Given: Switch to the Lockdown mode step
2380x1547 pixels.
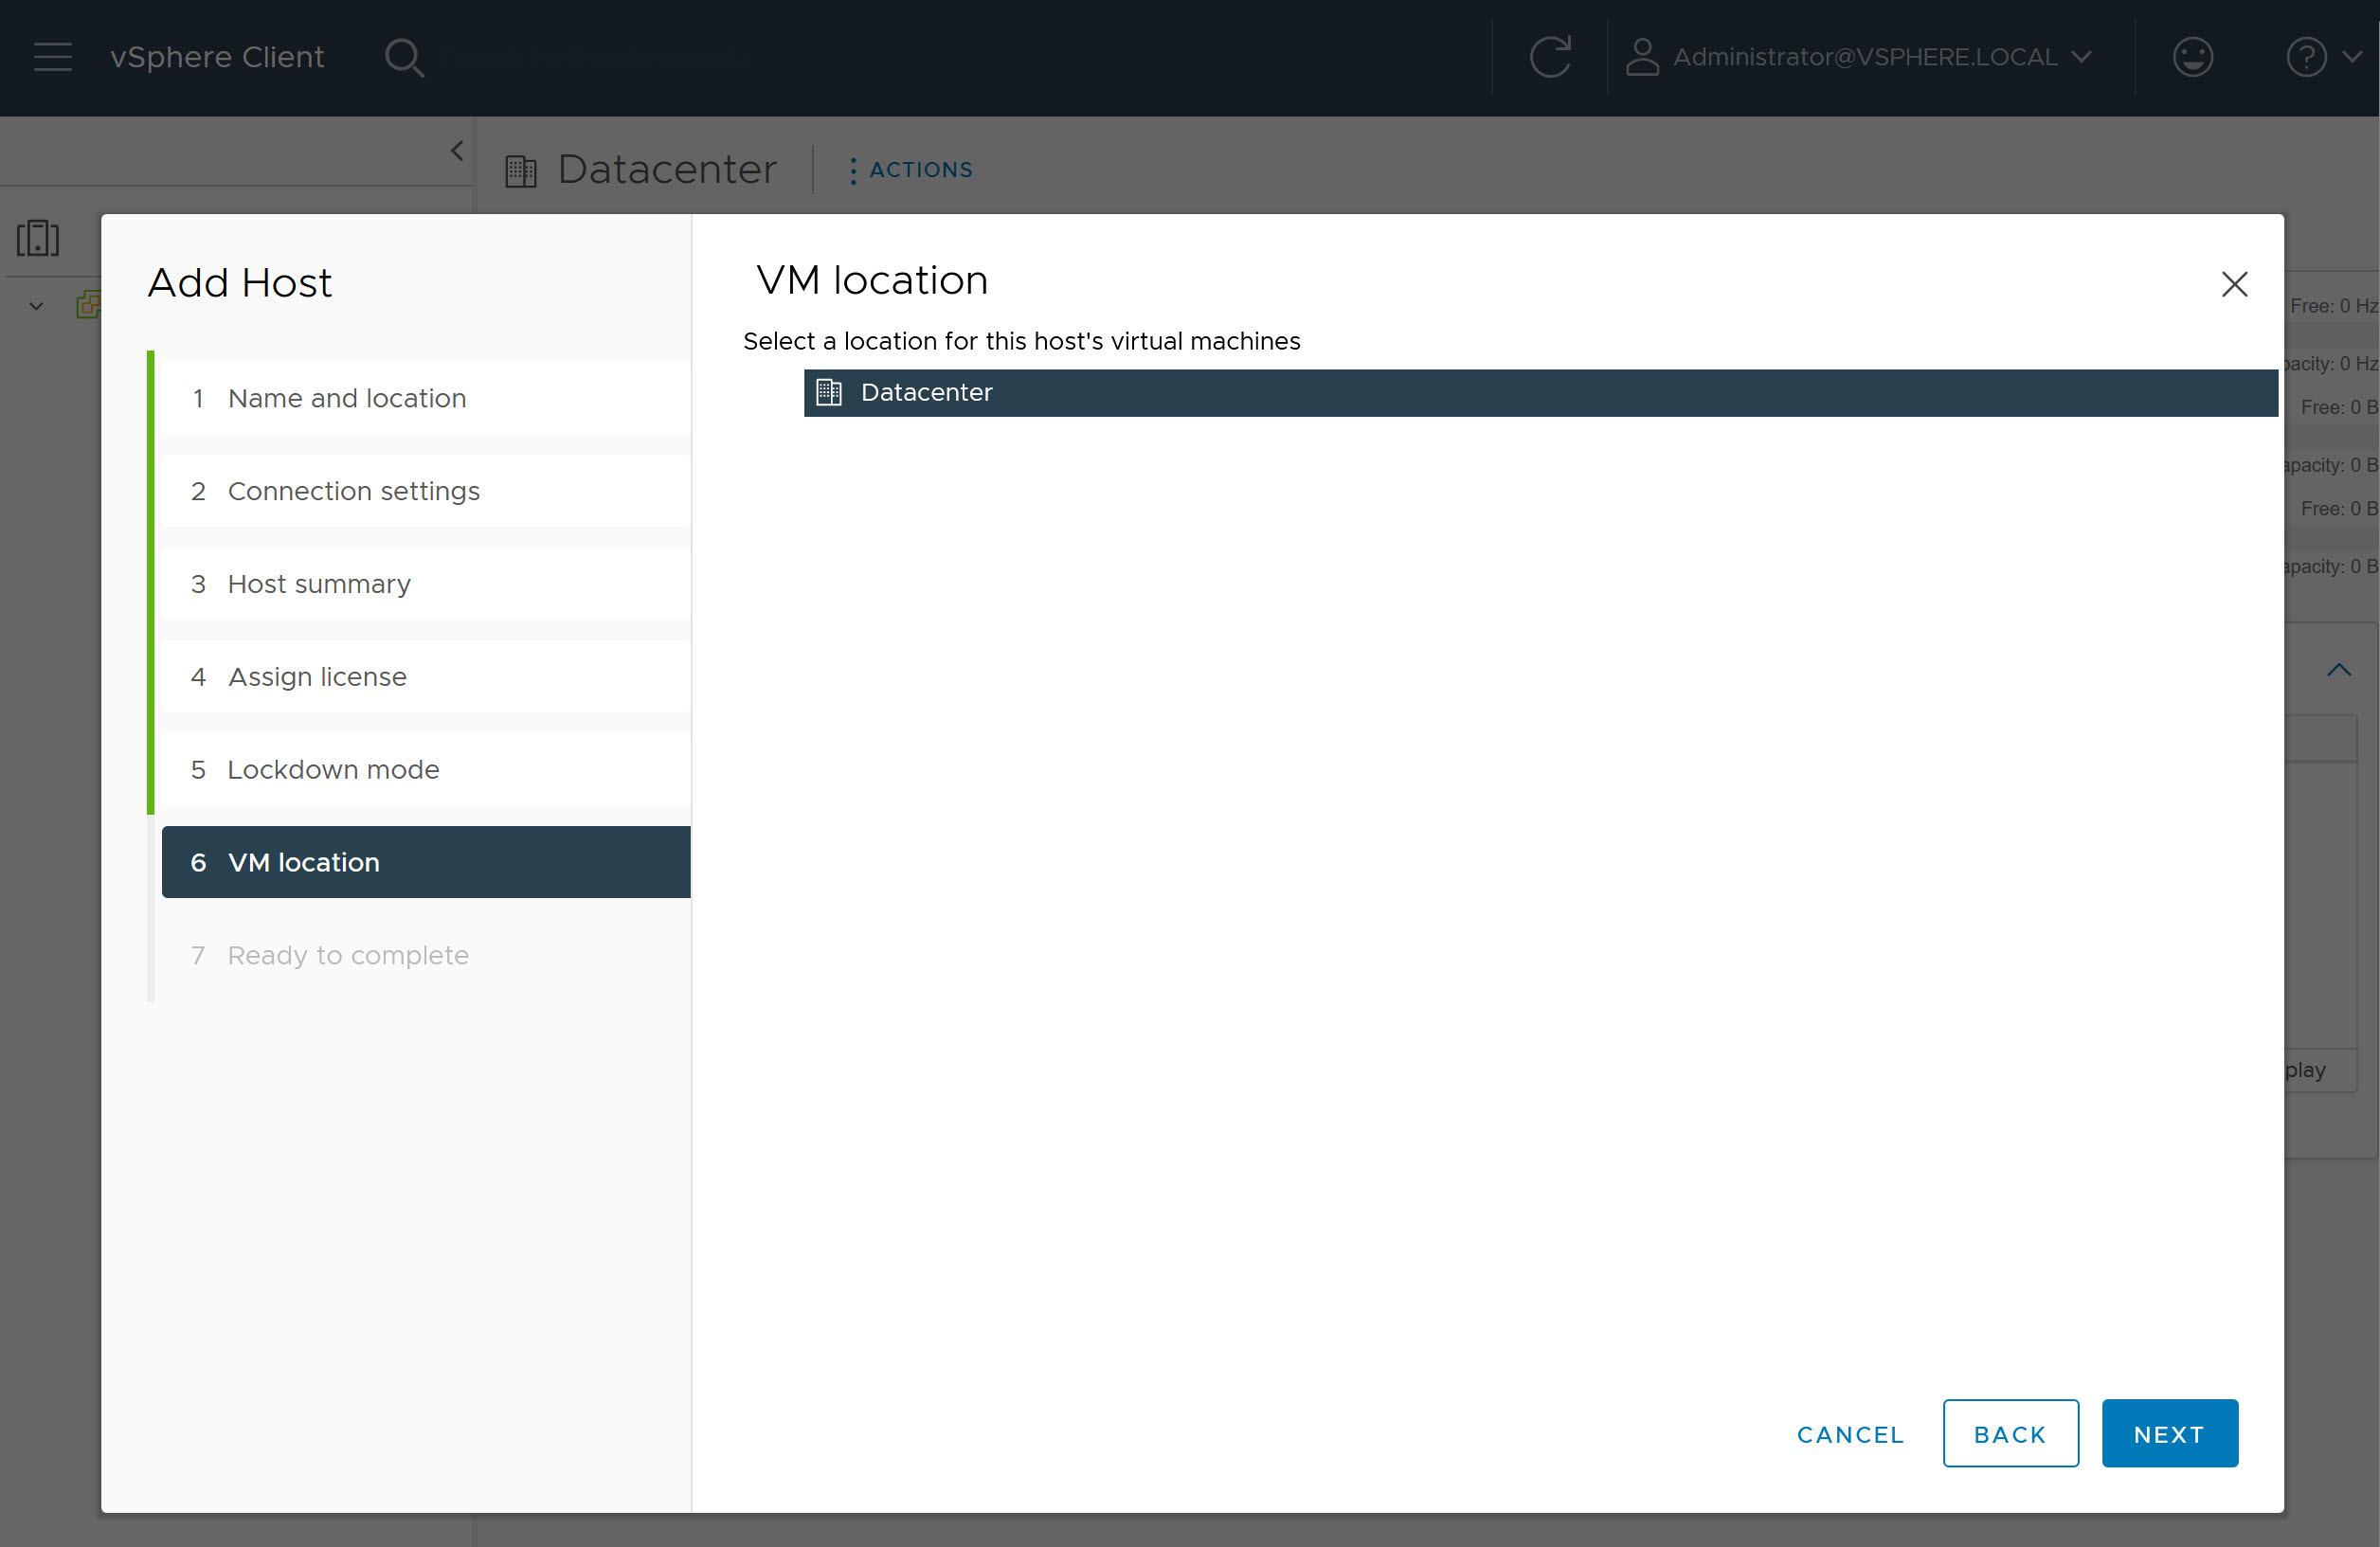Looking at the screenshot, I should pos(333,769).
